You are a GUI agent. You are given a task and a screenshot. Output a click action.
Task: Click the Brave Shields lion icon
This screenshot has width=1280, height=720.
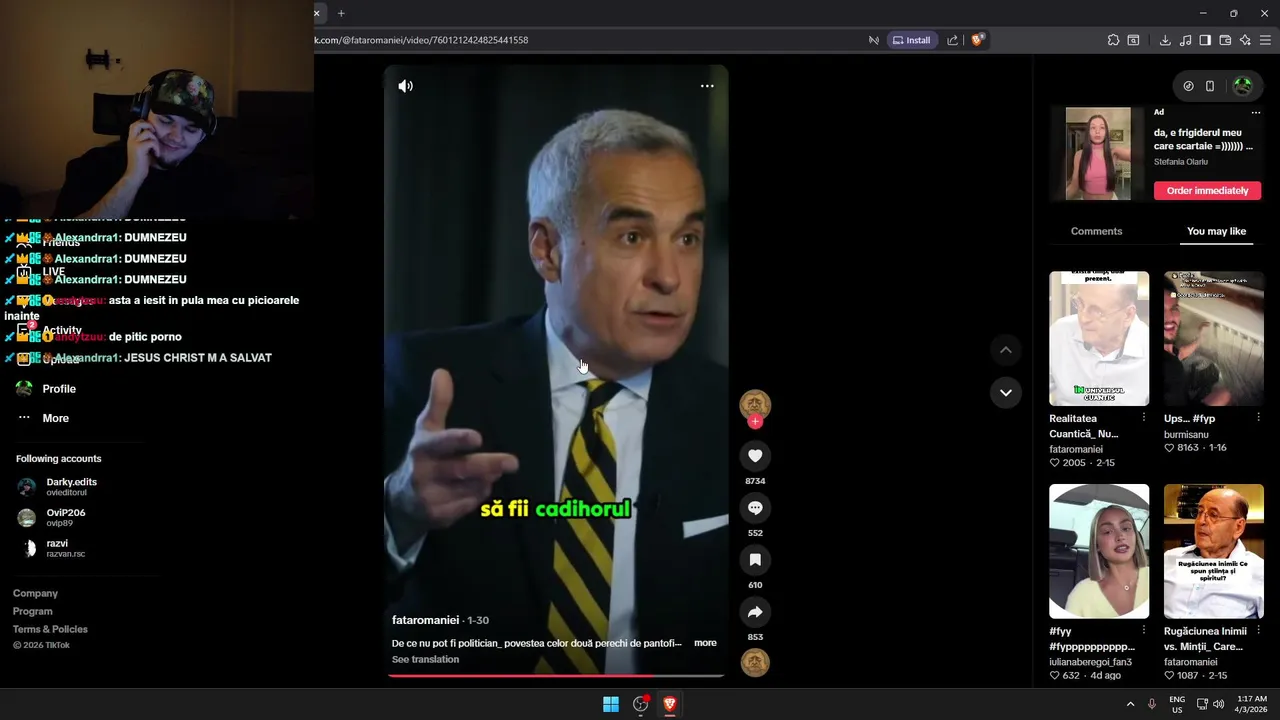[x=977, y=40]
